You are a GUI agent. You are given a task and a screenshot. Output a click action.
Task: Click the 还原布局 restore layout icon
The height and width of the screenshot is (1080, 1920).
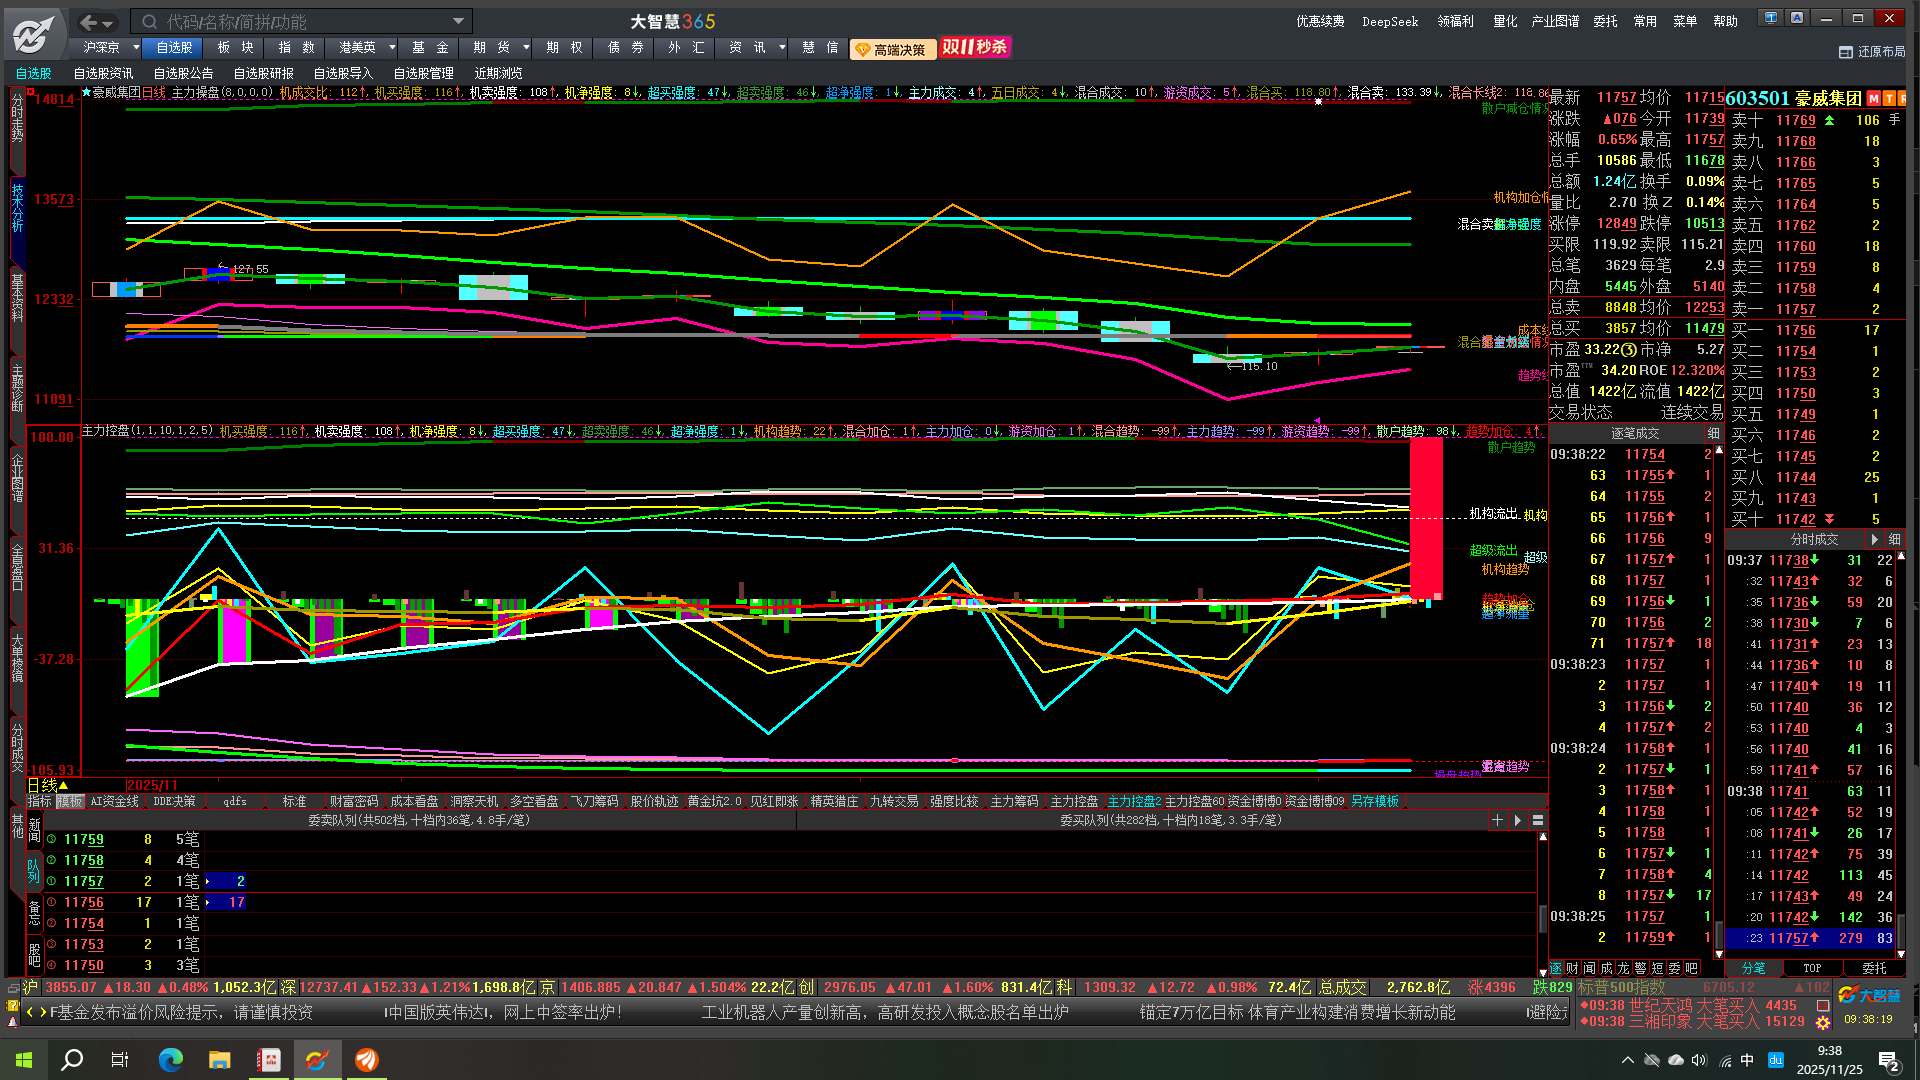(1846, 52)
